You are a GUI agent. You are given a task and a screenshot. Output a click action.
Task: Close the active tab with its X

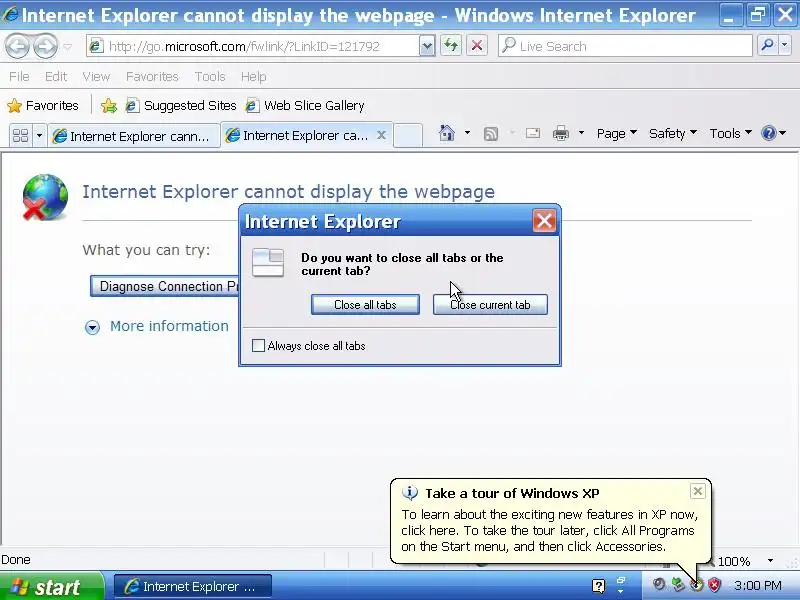[x=381, y=135]
